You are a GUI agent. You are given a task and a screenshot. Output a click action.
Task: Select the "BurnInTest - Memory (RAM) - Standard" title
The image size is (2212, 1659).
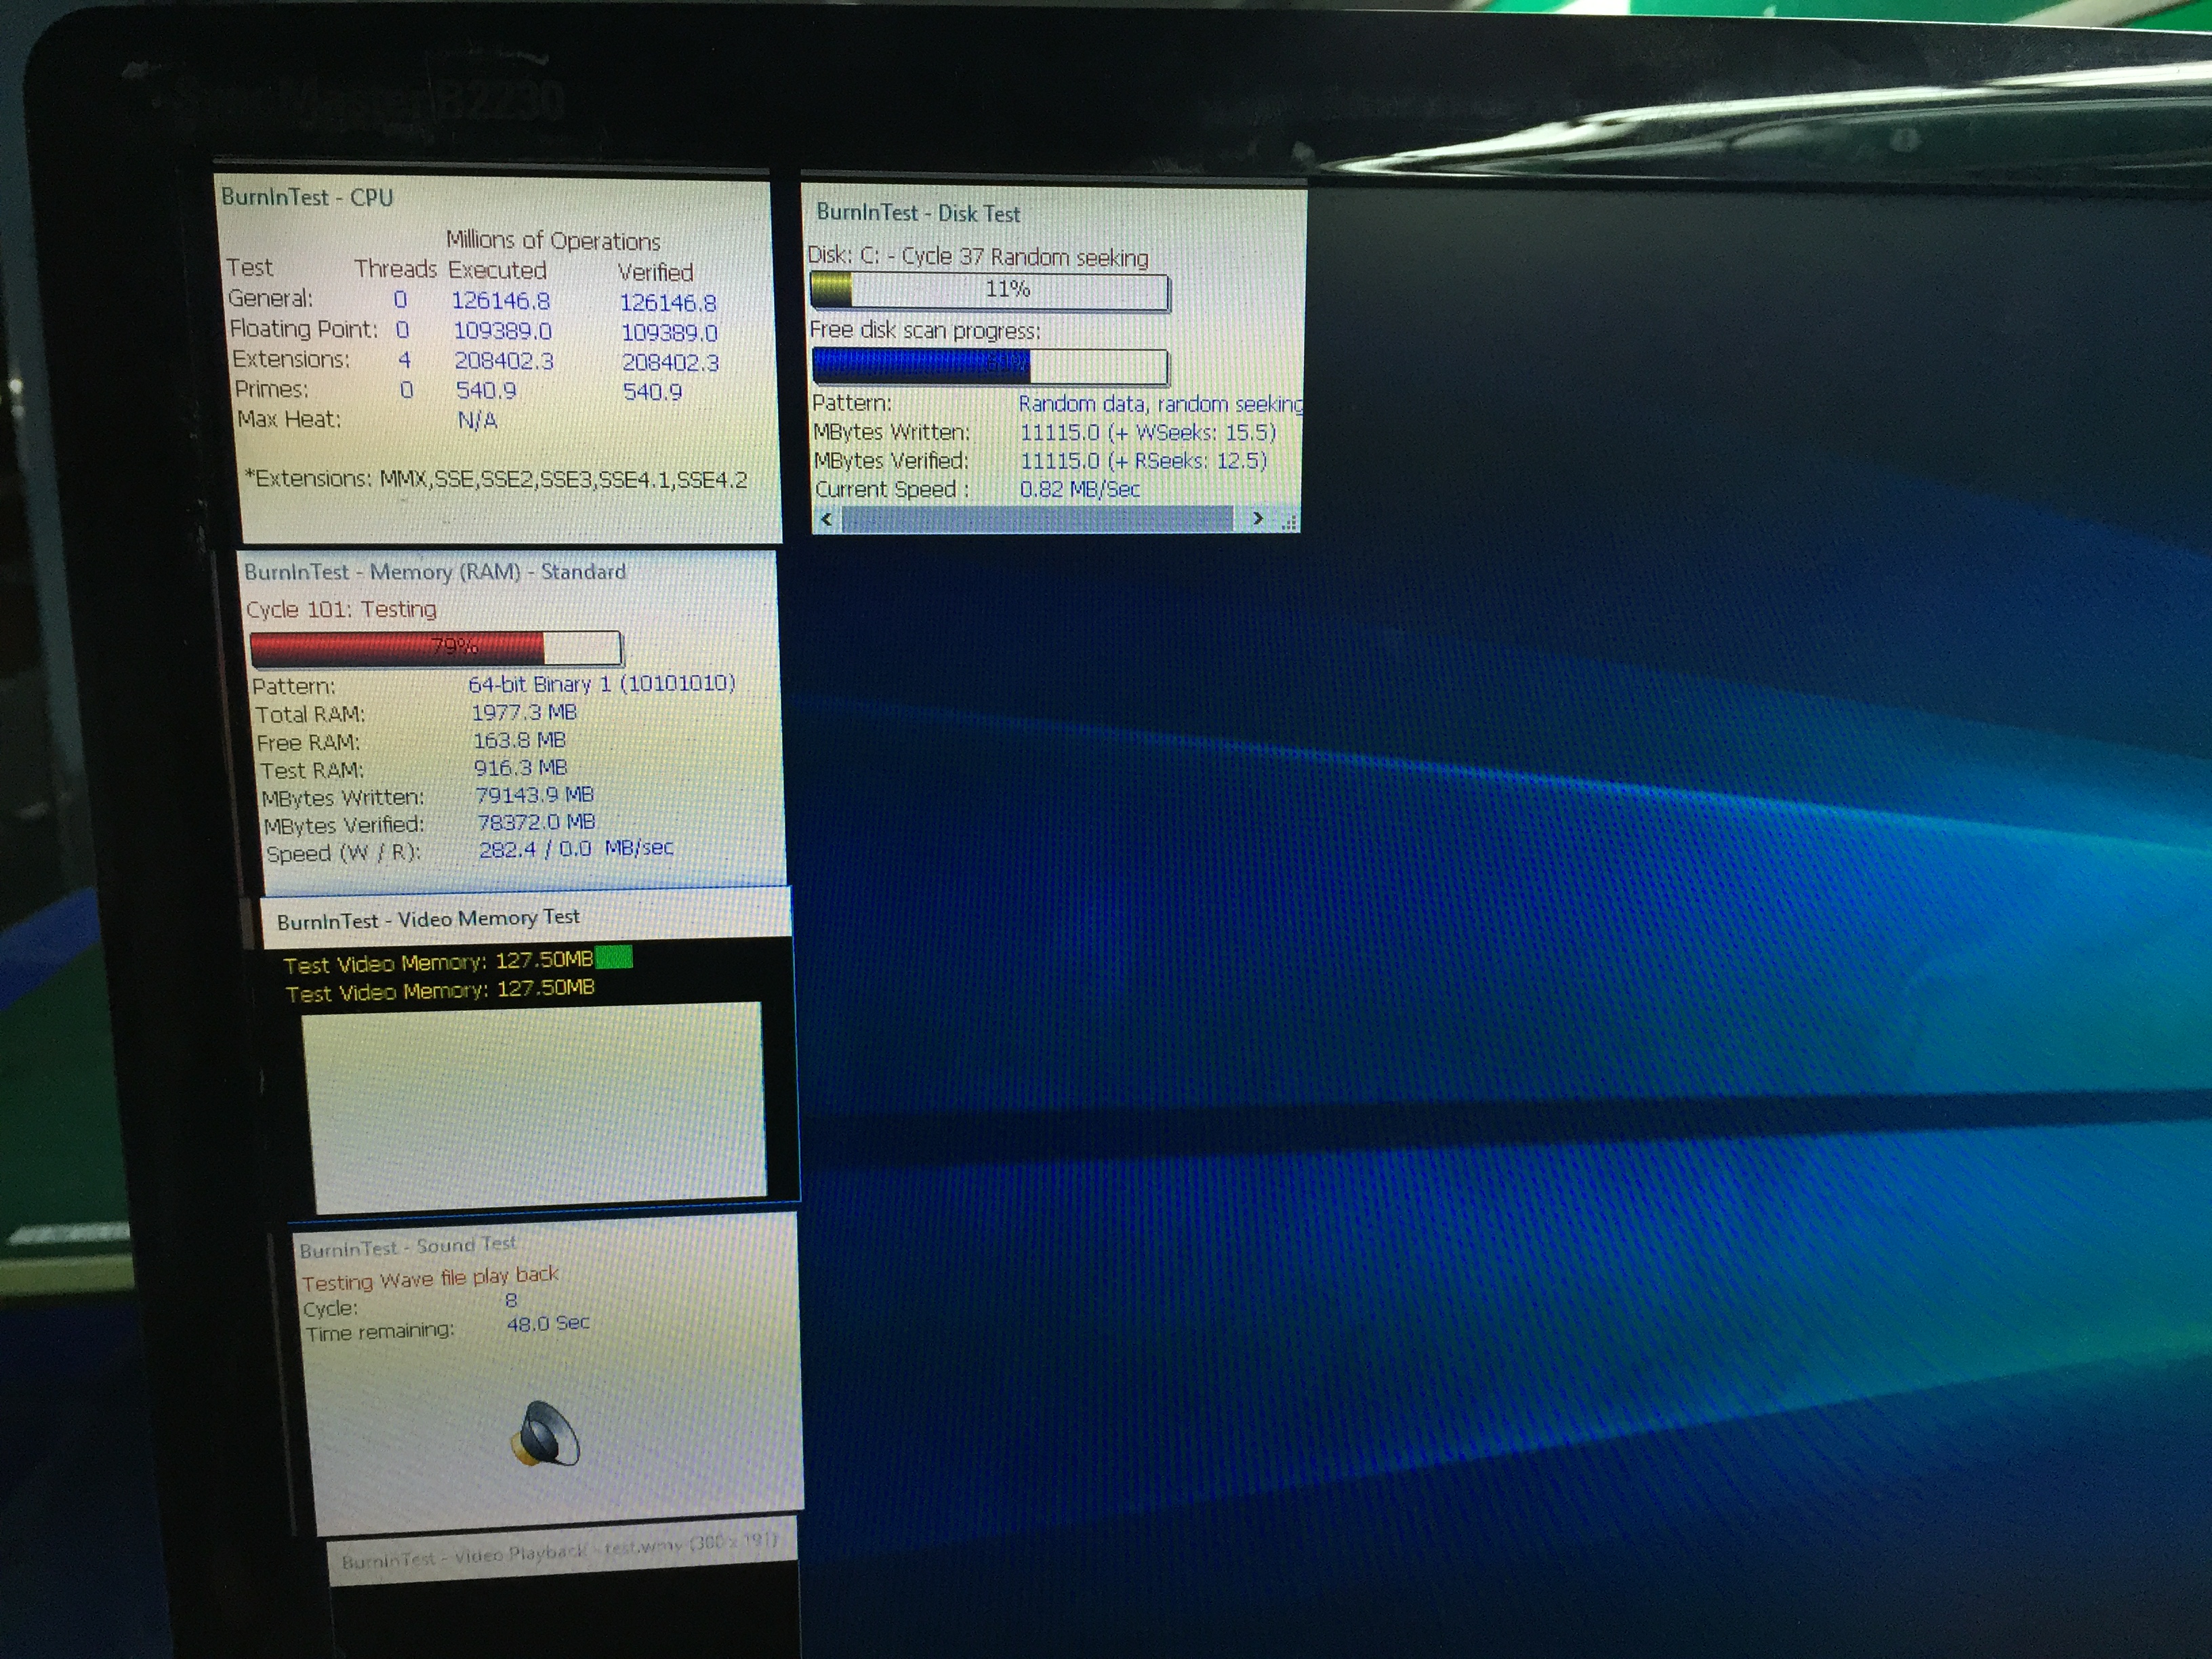pyautogui.click(x=435, y=572)
